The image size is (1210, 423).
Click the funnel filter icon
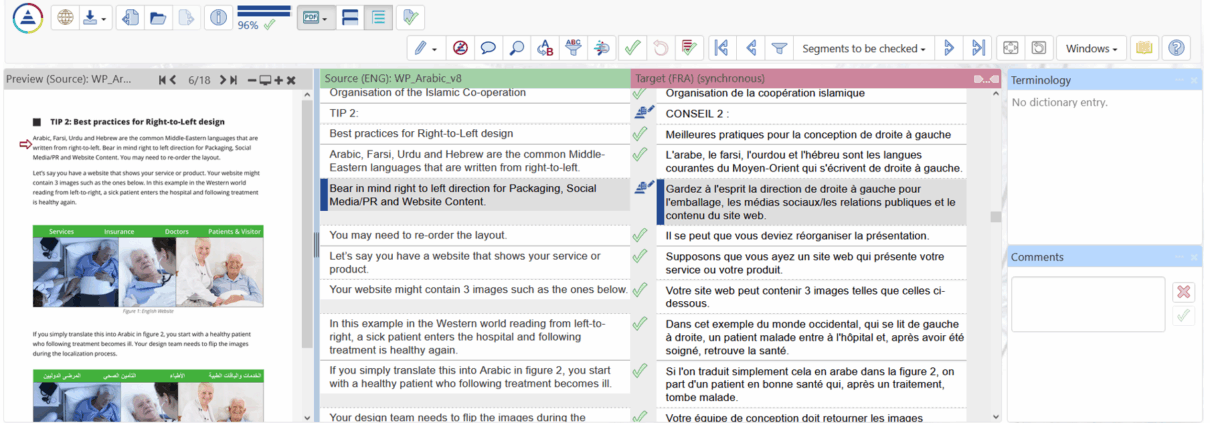(779, 48)
